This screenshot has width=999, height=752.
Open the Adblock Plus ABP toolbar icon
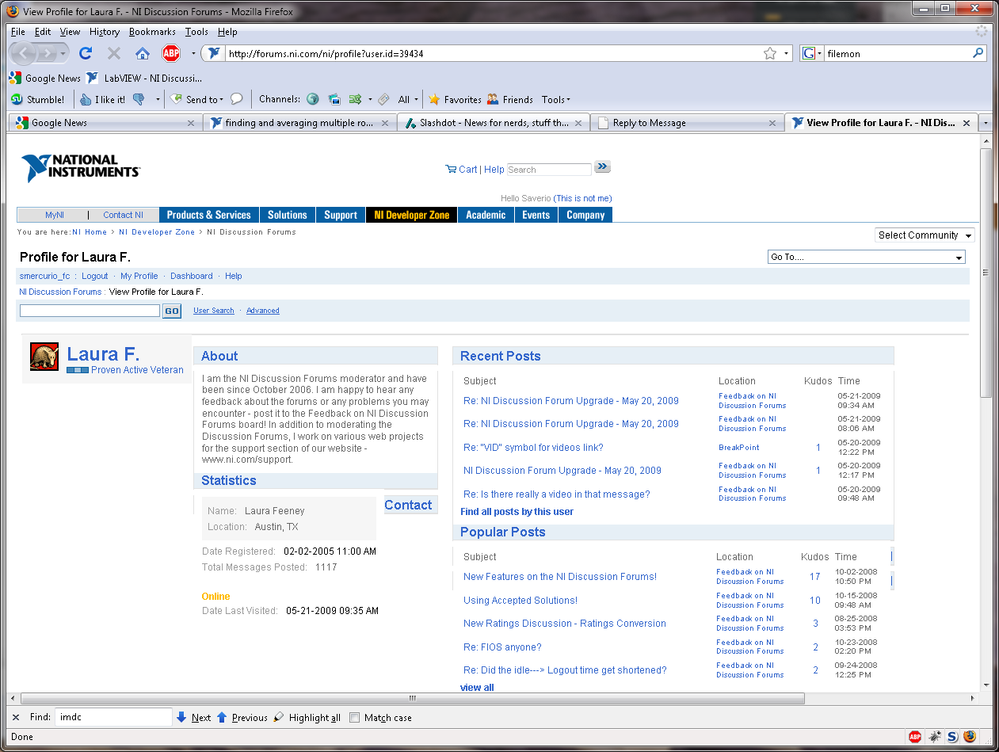click(171, 54)
